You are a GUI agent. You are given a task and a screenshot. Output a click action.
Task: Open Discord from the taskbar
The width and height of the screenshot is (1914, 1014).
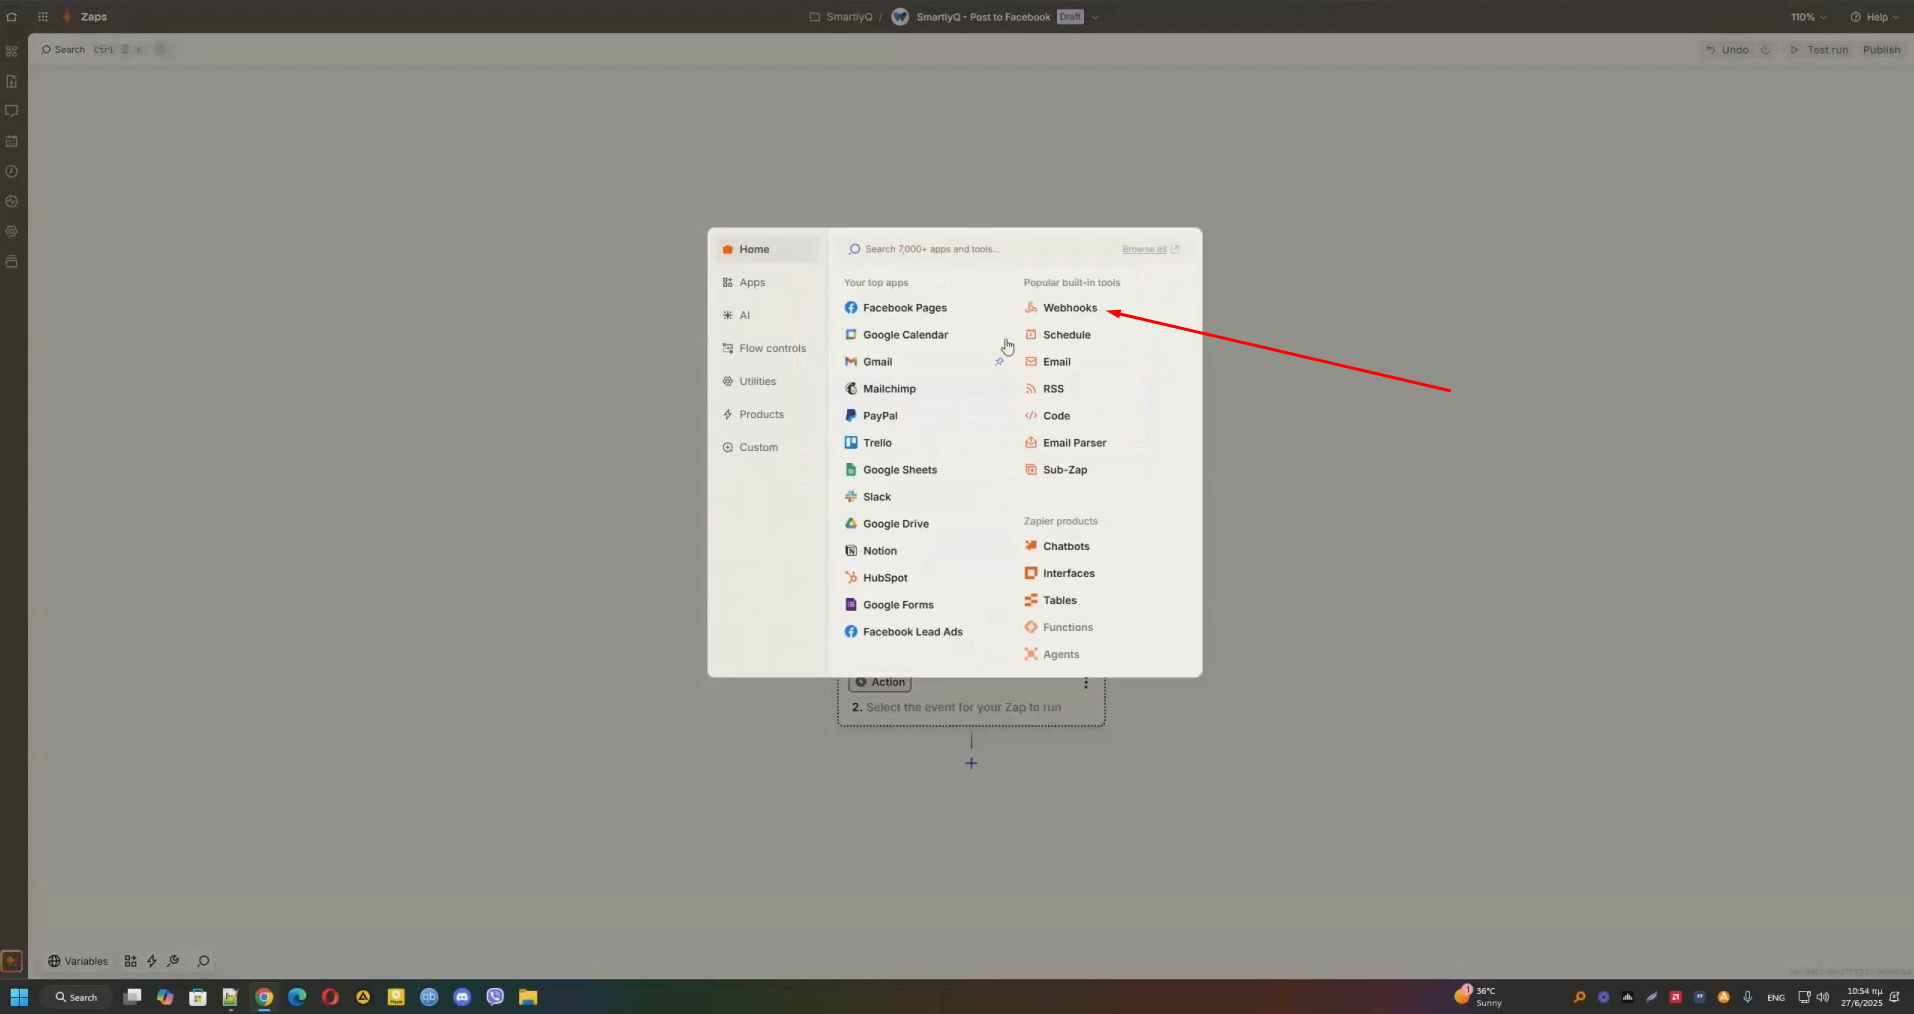coord(462,997)
